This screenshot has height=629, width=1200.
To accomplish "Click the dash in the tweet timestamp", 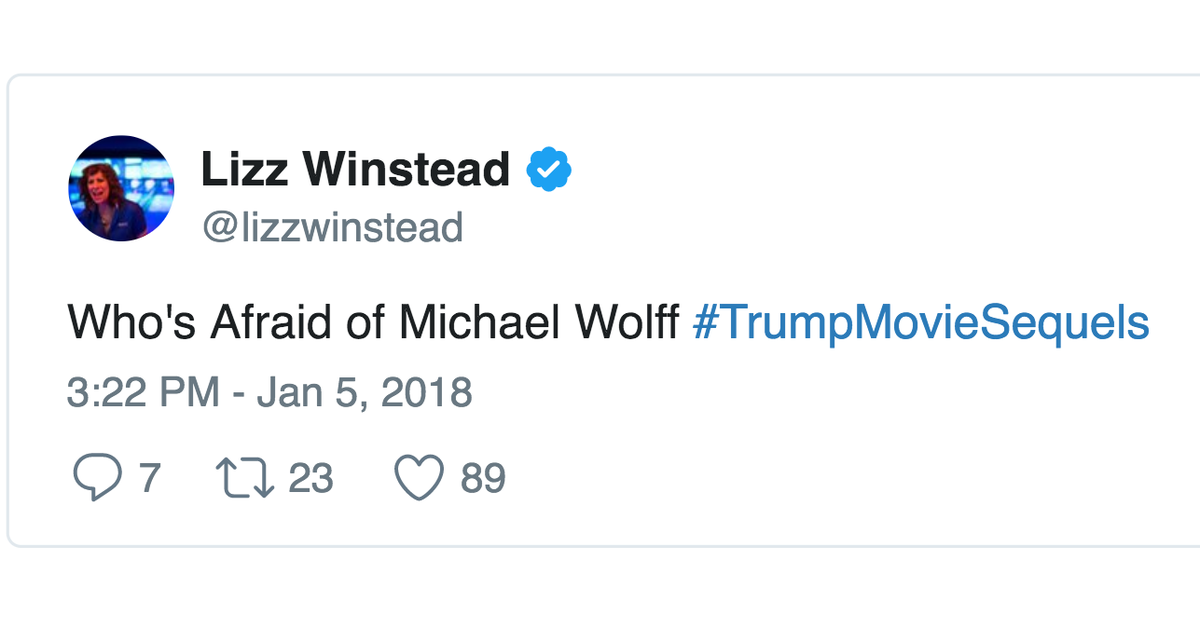I will point(239,393).
